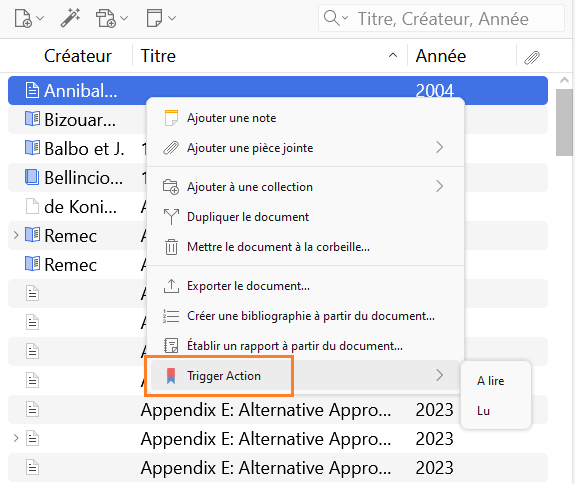Viewport: 575px width, 484px height.
Task: Click the attachment paperclip column header
Action: (532, 57)
